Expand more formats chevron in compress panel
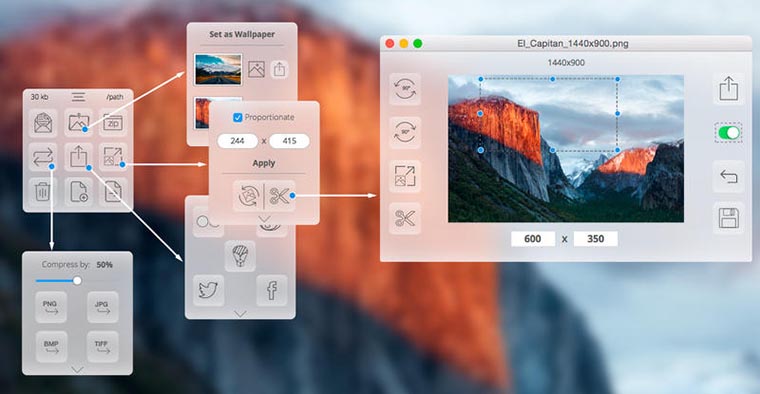 pyautogui.click(x=77, y=370)
